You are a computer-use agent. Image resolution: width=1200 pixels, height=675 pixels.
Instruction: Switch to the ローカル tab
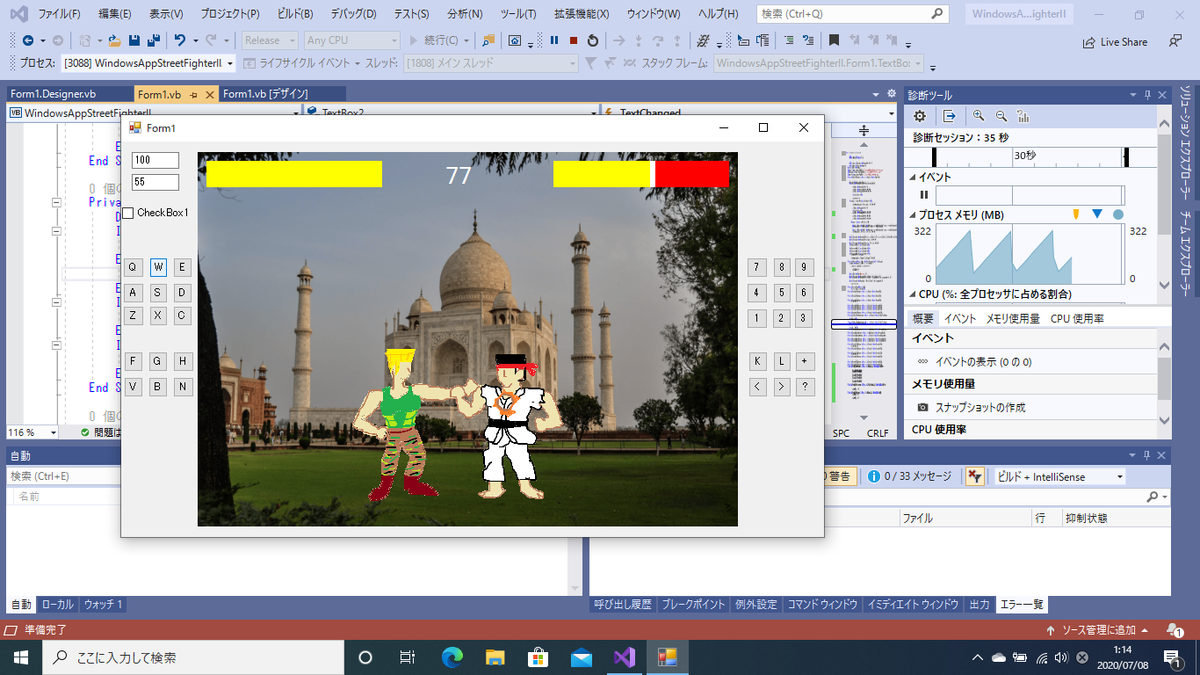[x=58, y=605]
